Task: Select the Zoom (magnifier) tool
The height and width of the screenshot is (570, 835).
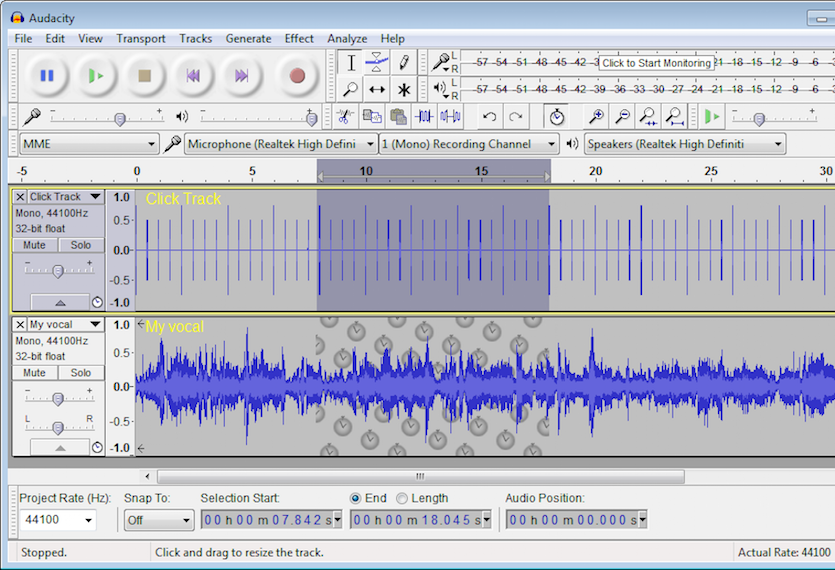Action: [x=351, y=89]
